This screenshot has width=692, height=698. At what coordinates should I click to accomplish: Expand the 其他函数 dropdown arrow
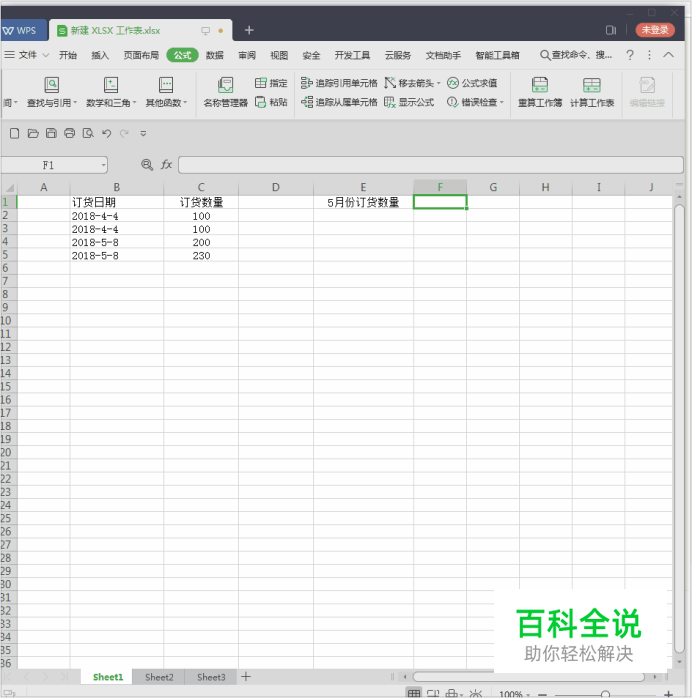click(185, 102)
